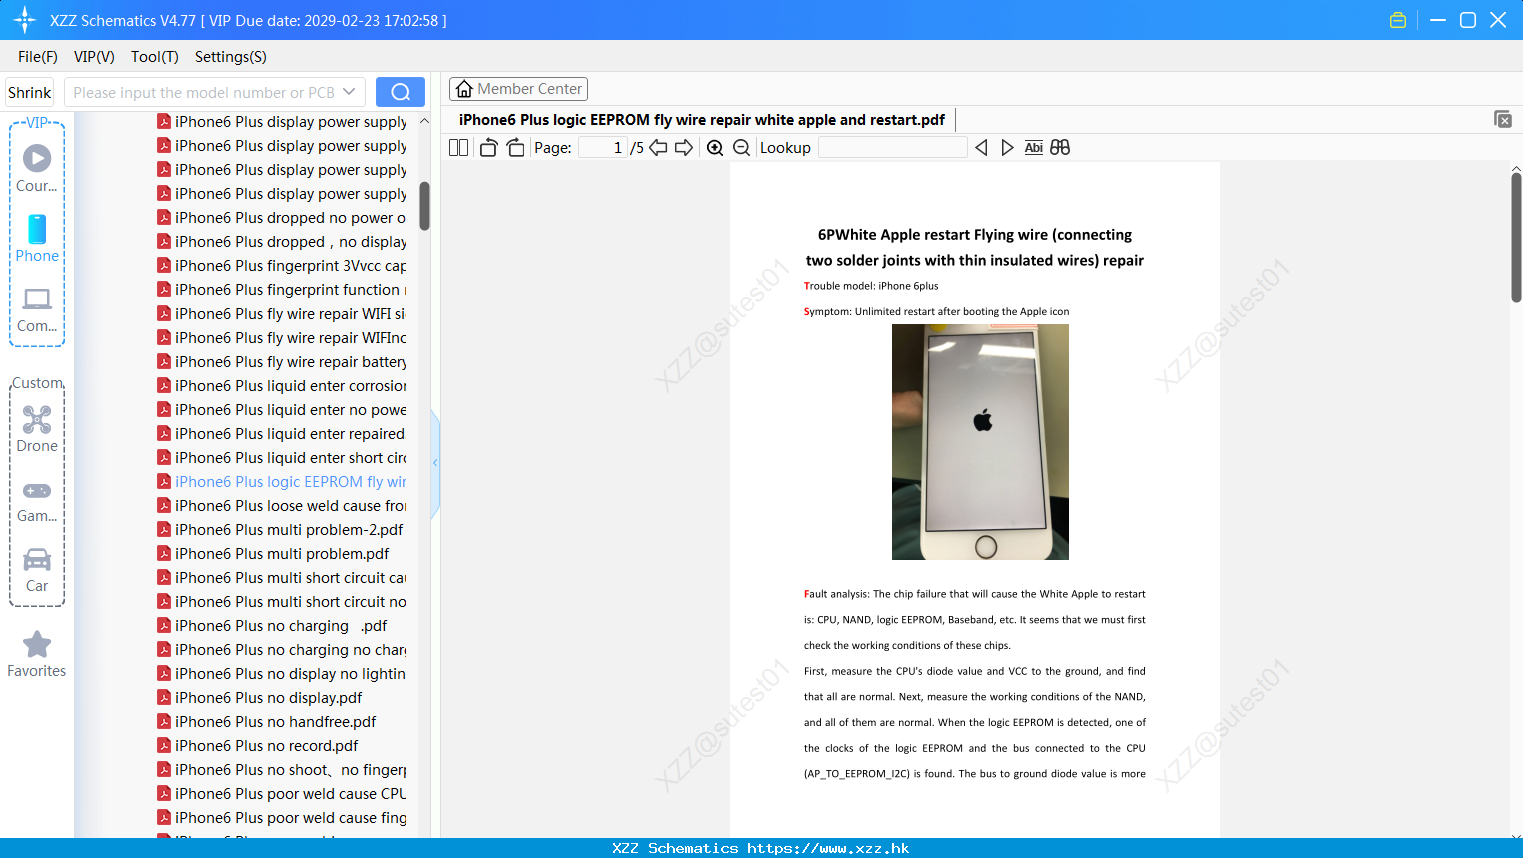Open the Game console category
Viewport: 1523px width, 858px height.
(x=37, y=500)
